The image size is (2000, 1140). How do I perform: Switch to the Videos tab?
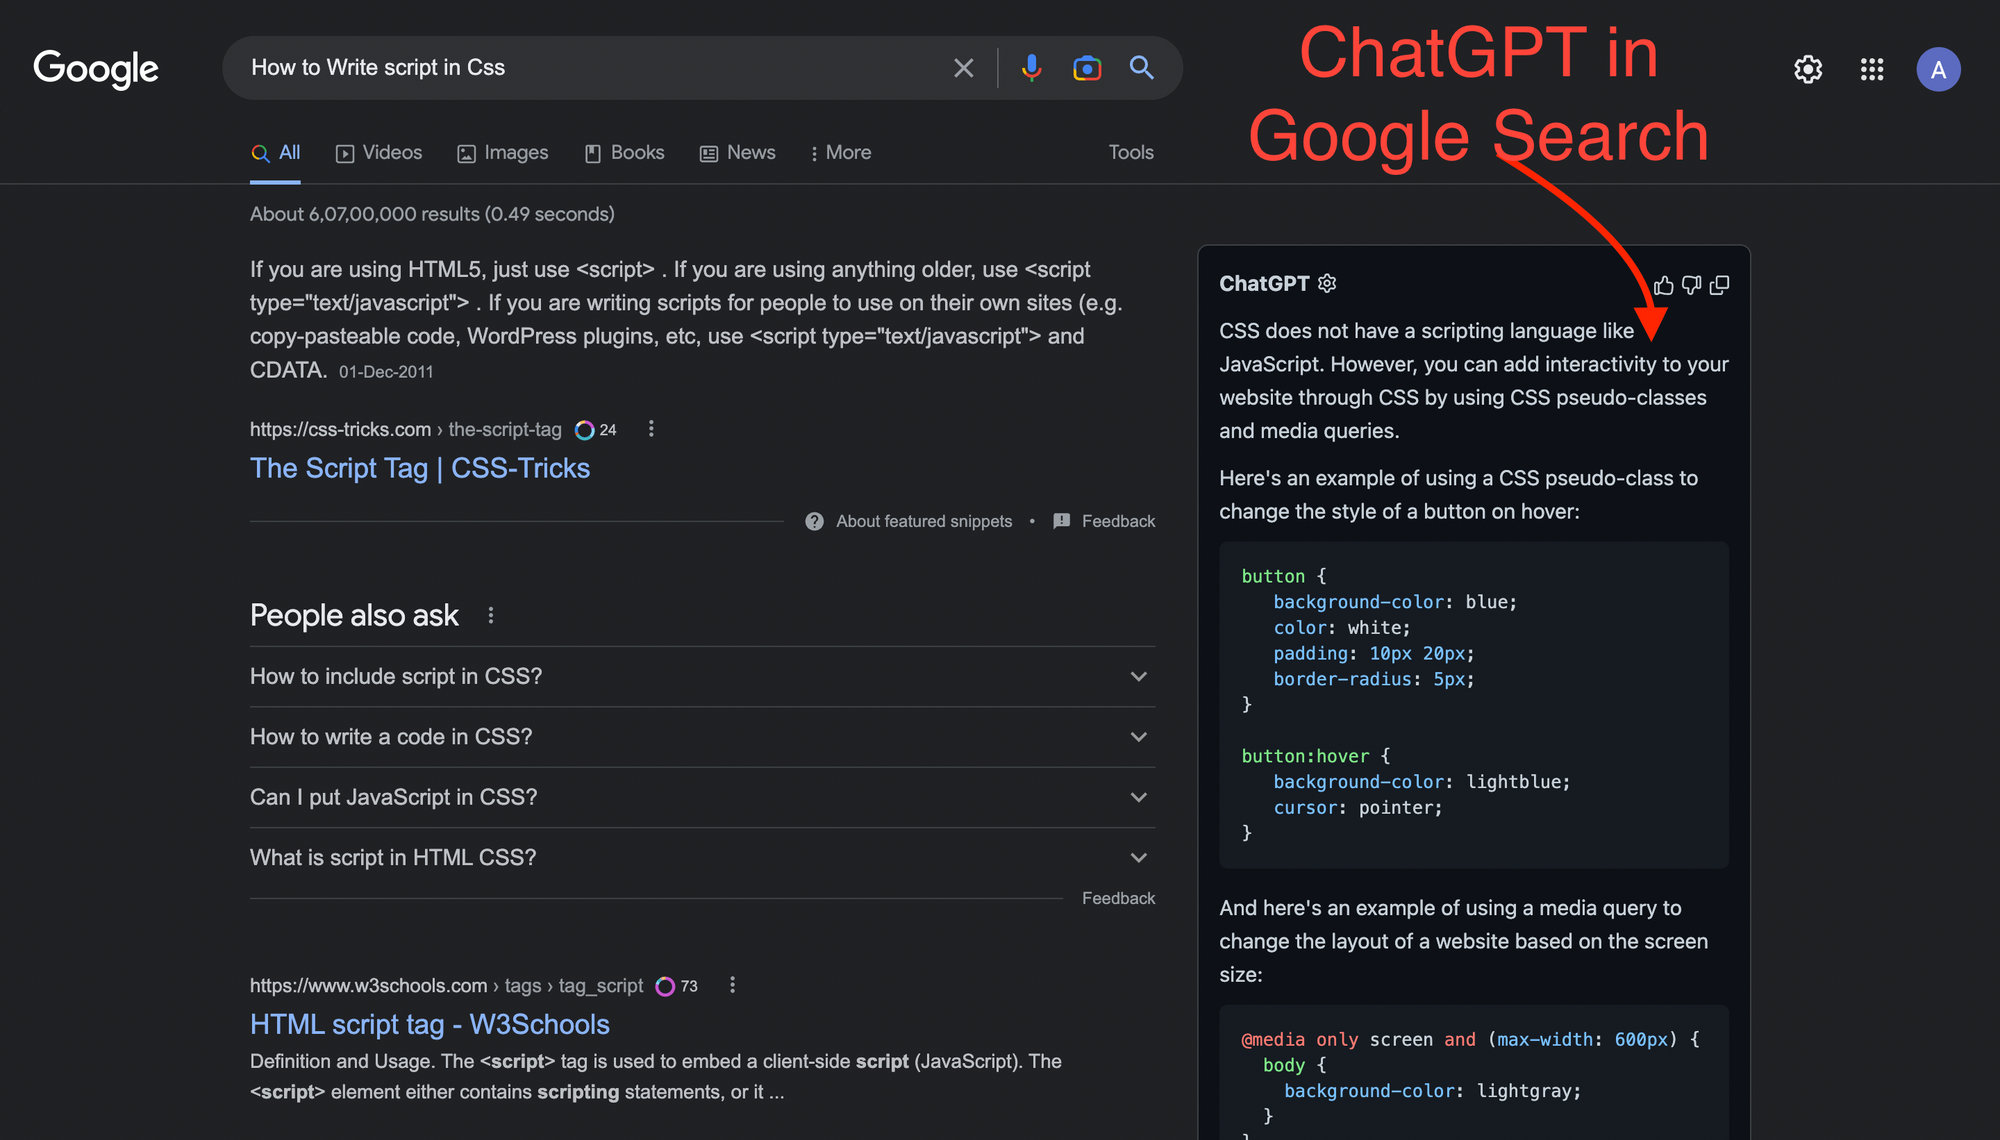tap(379, 153)
